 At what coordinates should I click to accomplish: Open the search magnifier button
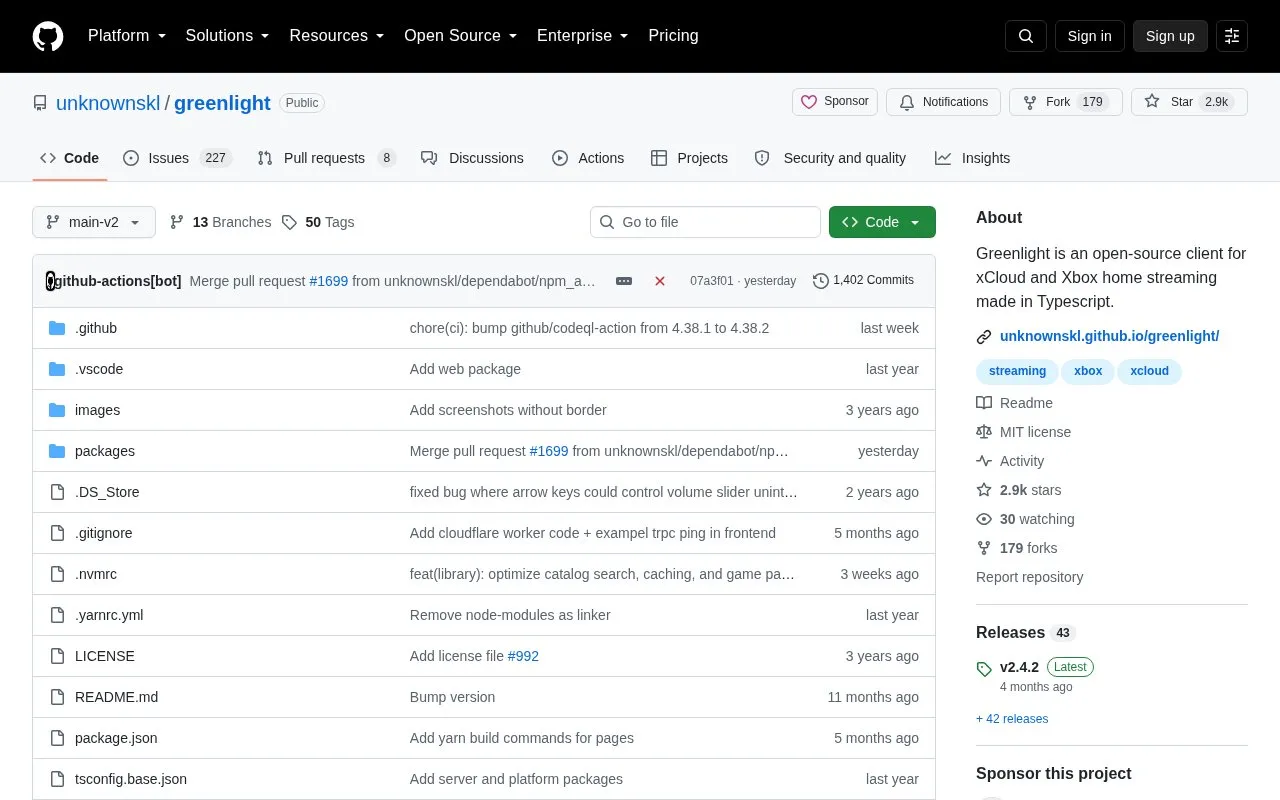[x=1026, y=36]
